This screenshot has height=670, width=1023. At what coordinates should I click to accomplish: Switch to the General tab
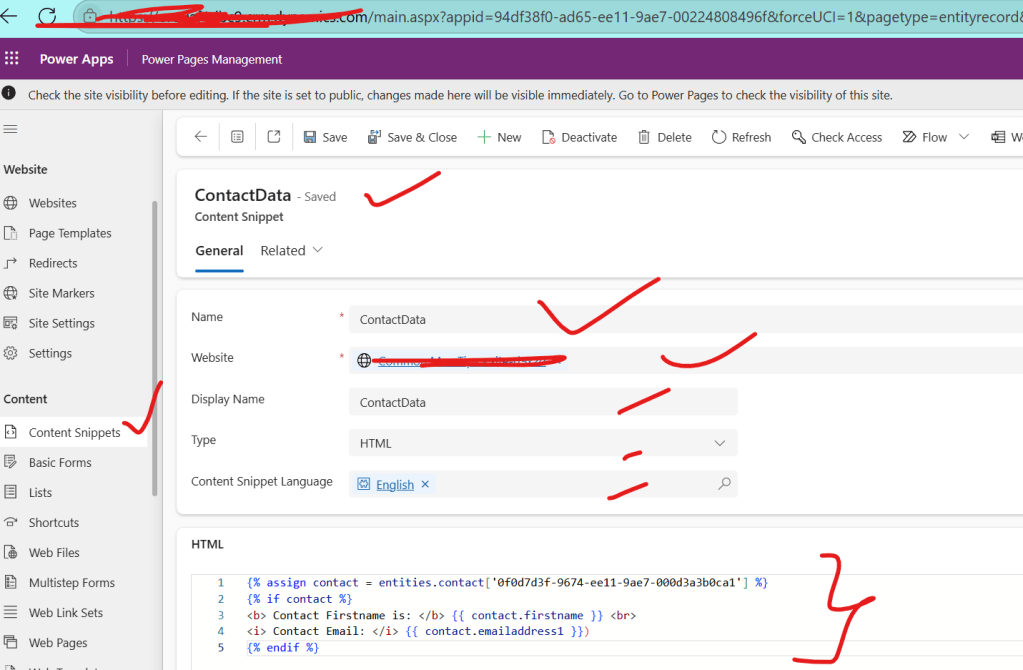(219, 251)
